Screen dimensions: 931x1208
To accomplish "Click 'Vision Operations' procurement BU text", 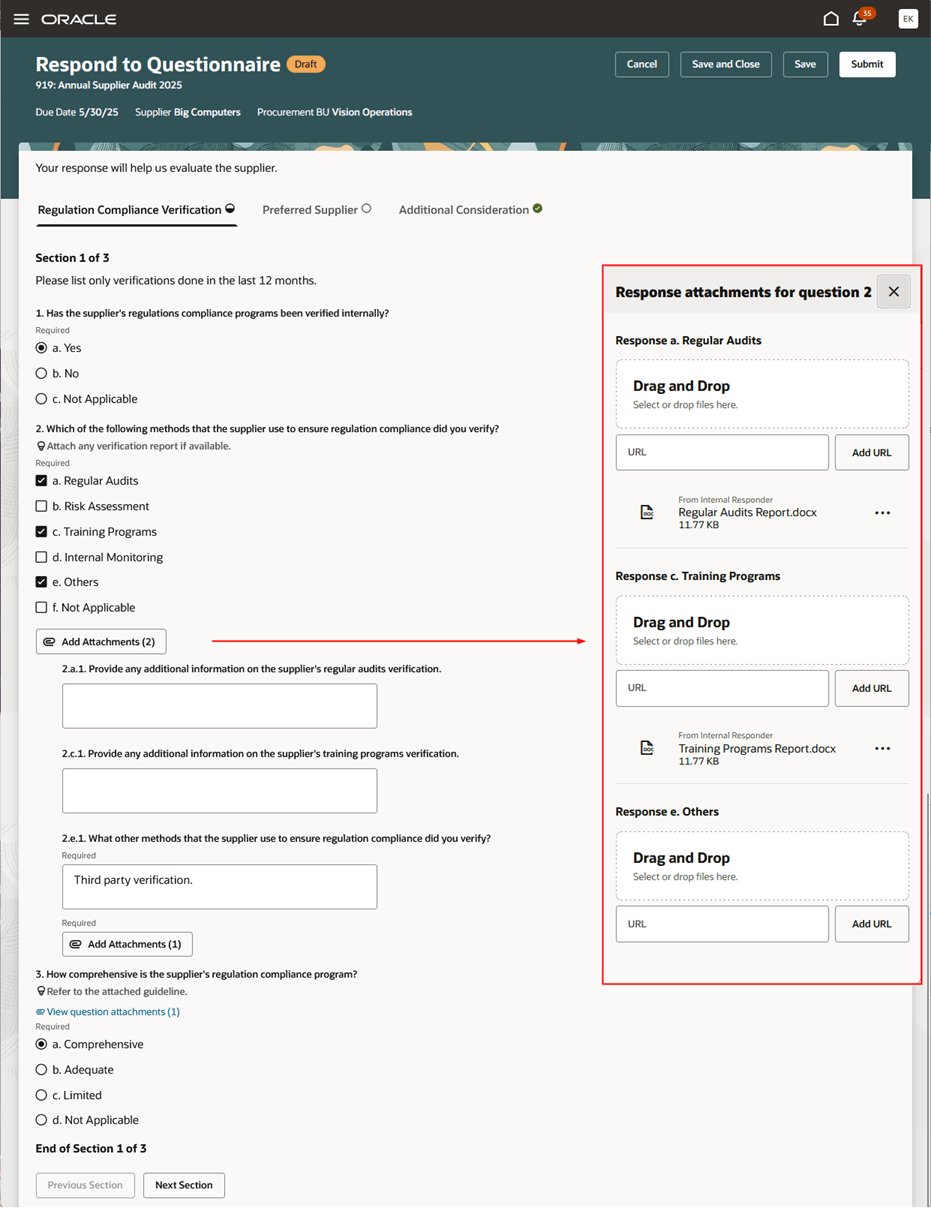I will click(372, 112).
